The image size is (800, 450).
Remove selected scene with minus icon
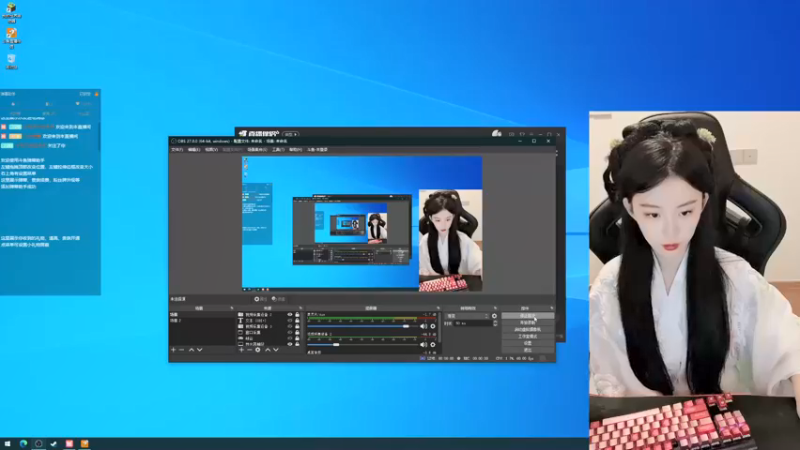182,350
